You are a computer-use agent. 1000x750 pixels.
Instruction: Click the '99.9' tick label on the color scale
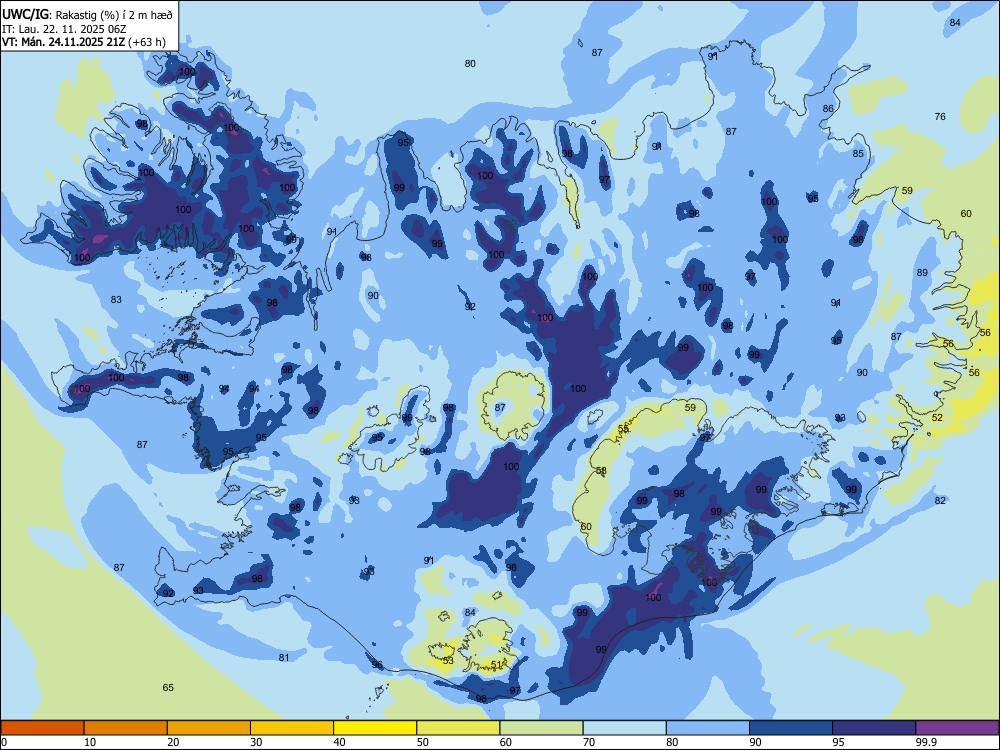(x=926, y=742)
